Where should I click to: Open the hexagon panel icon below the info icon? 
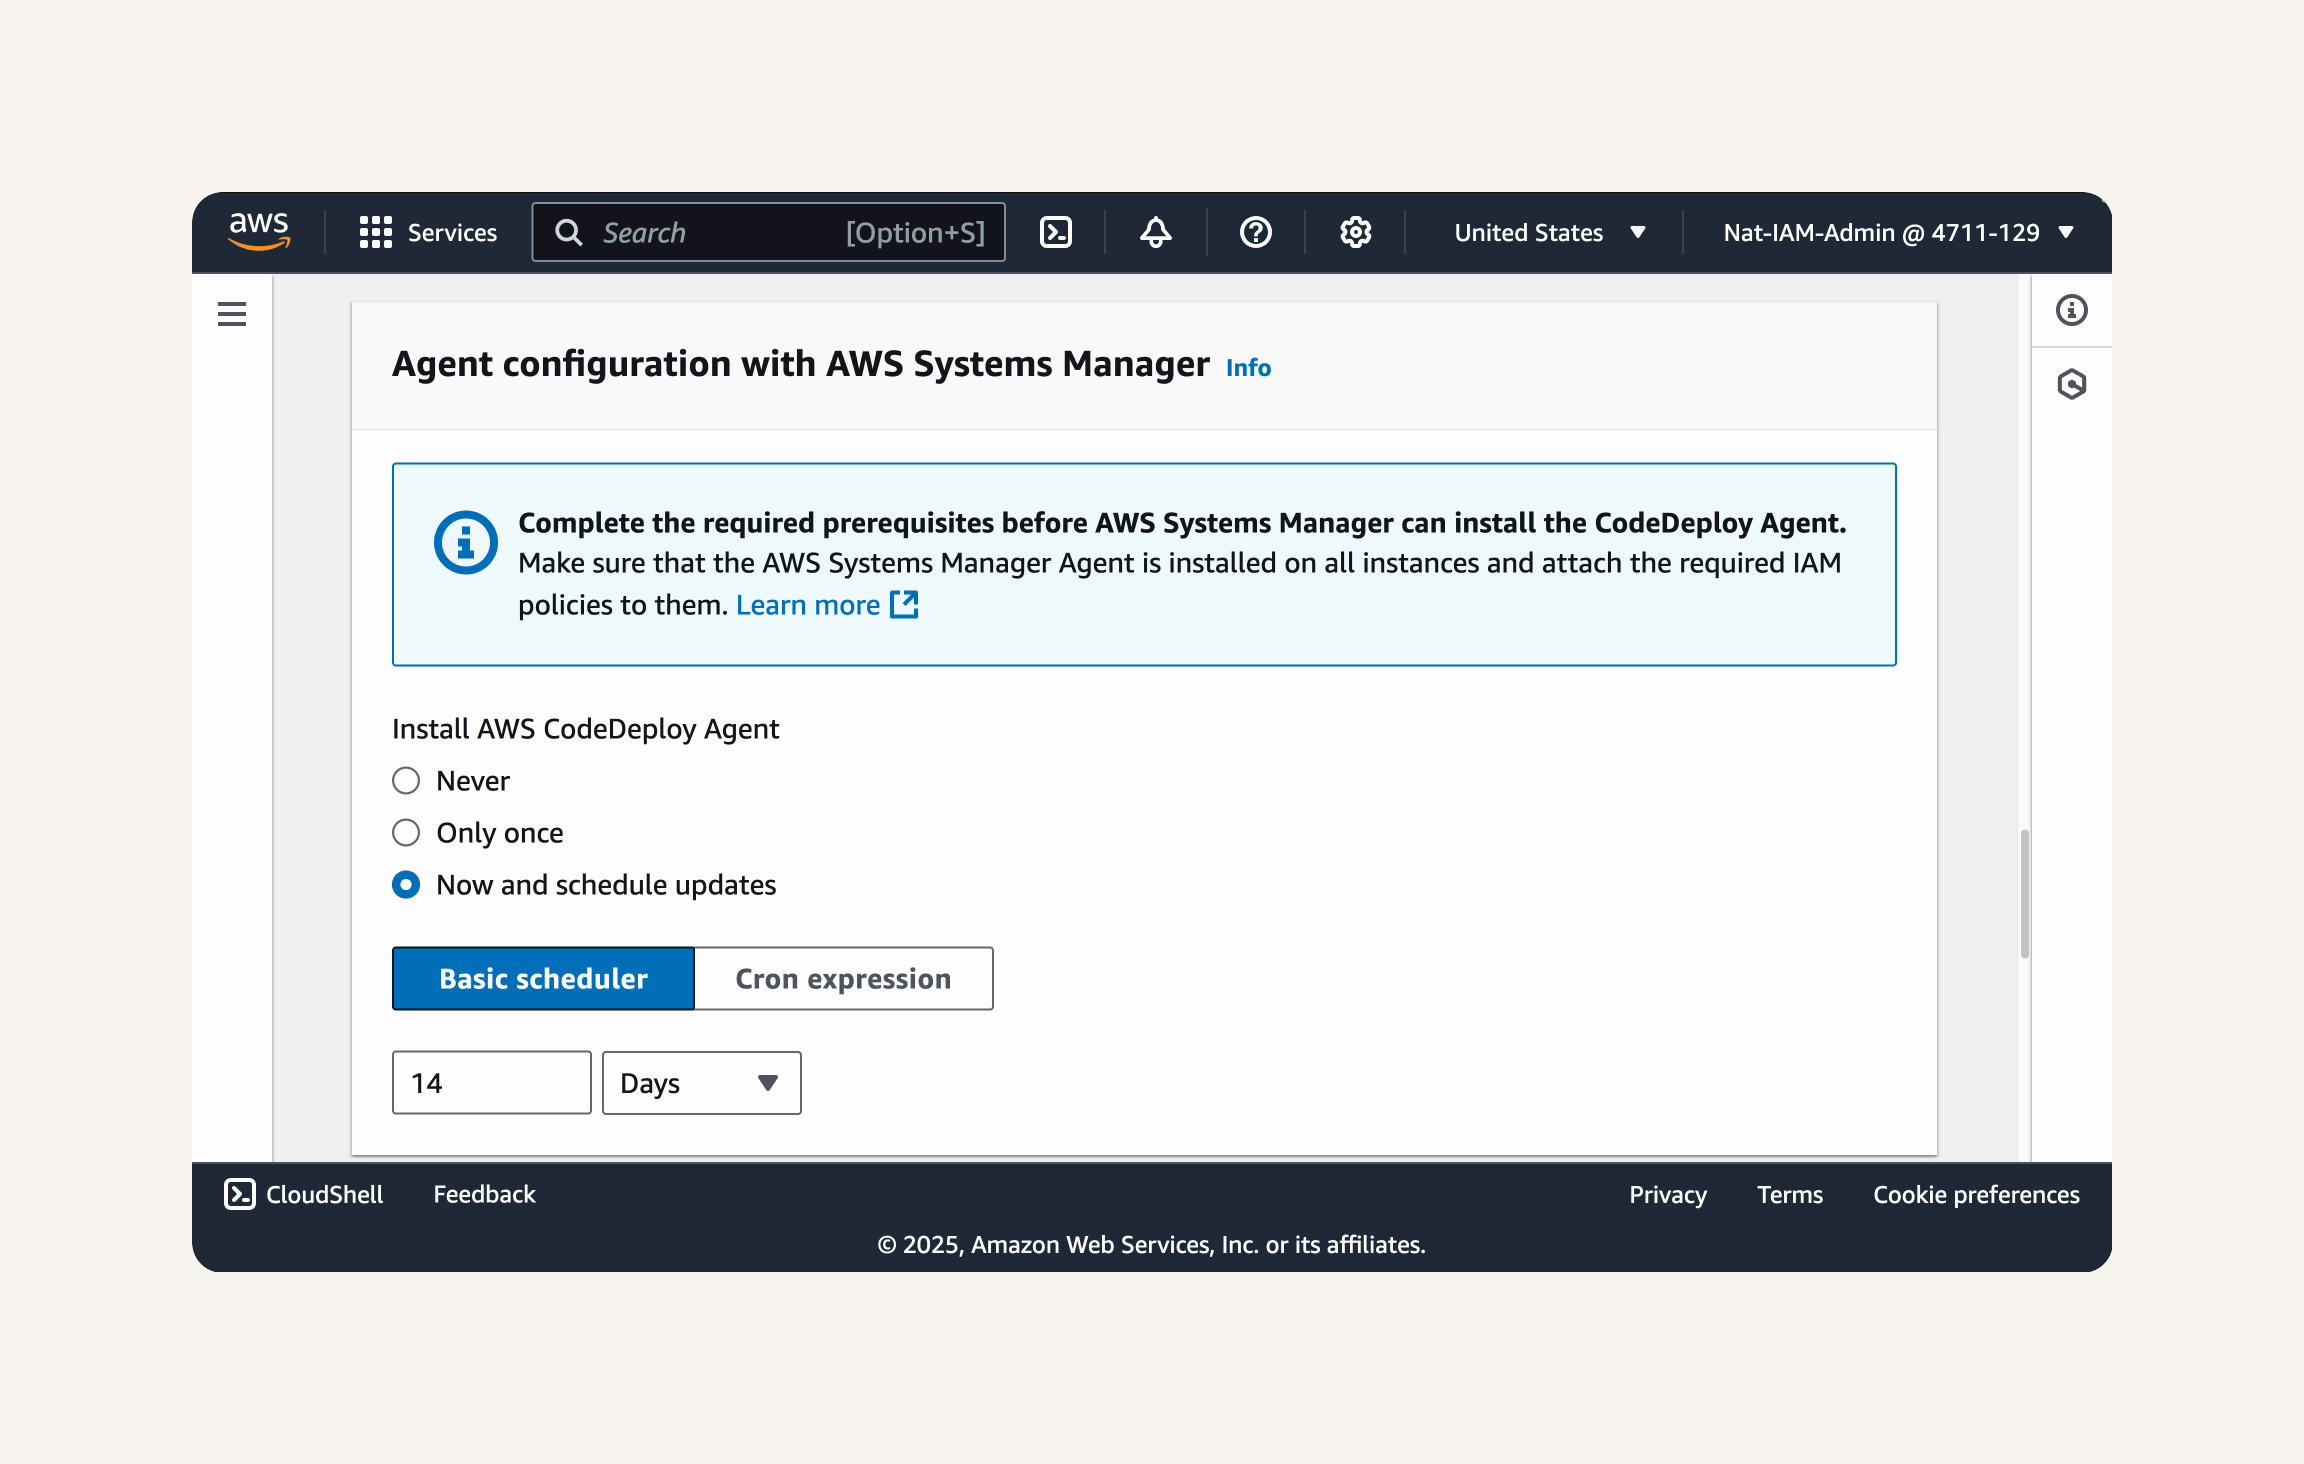2072,384
